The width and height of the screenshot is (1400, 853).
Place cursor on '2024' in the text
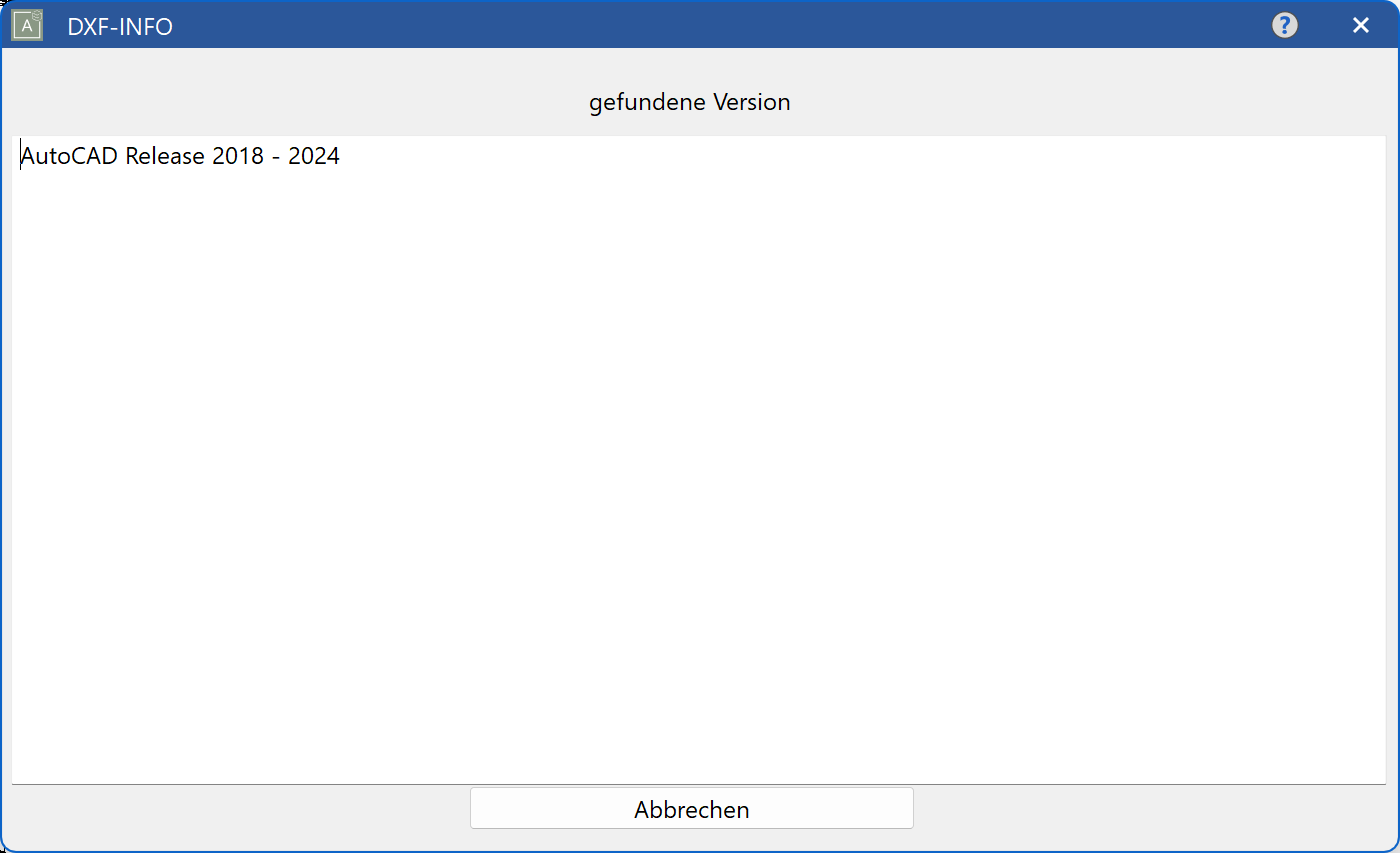314,156
